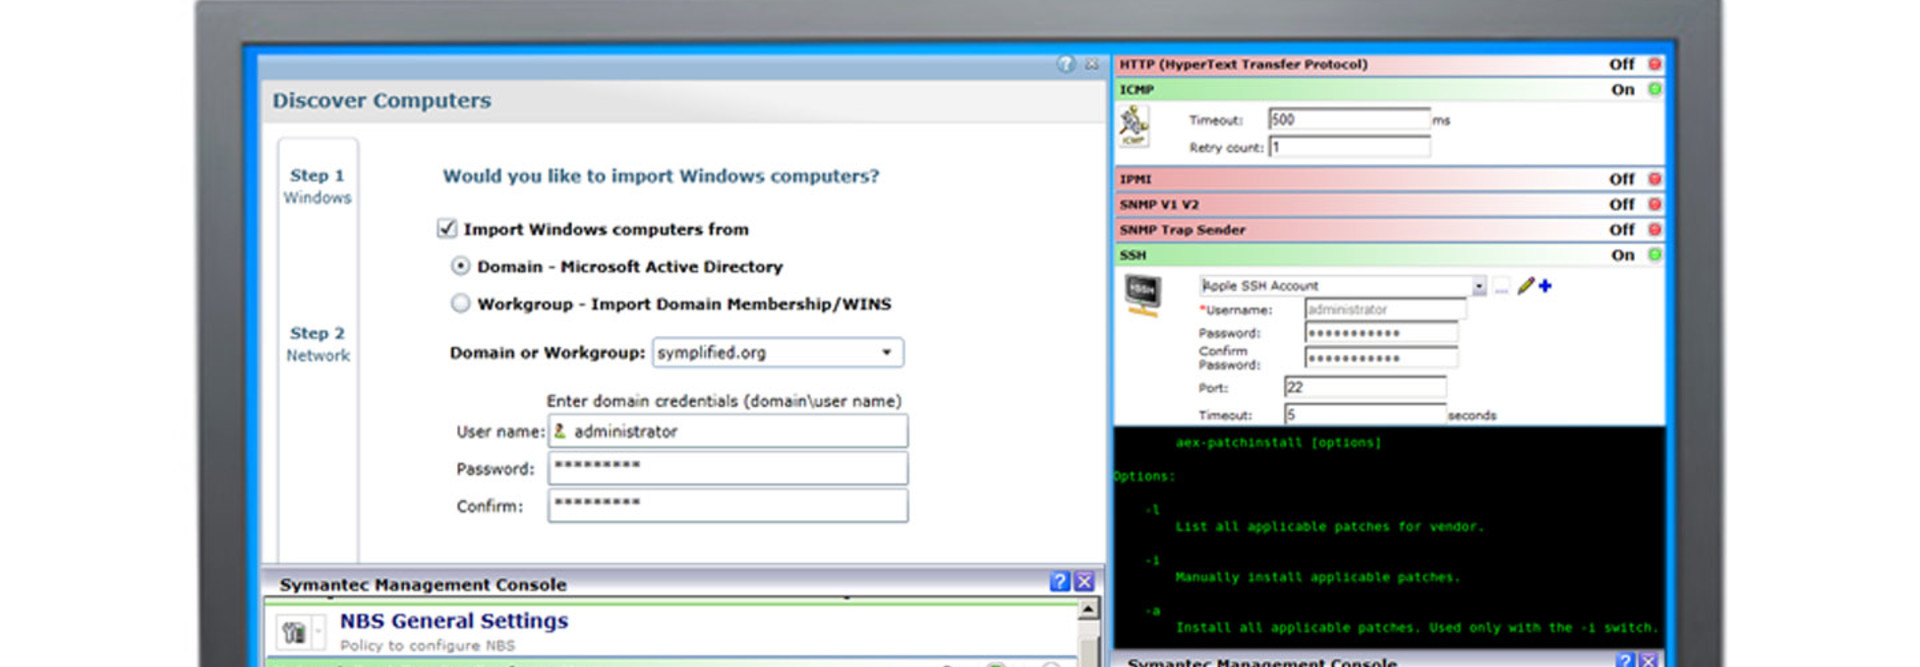
Task: Switch to Step 2 Network
Action: pyautogui.click(x=317, y=343)
